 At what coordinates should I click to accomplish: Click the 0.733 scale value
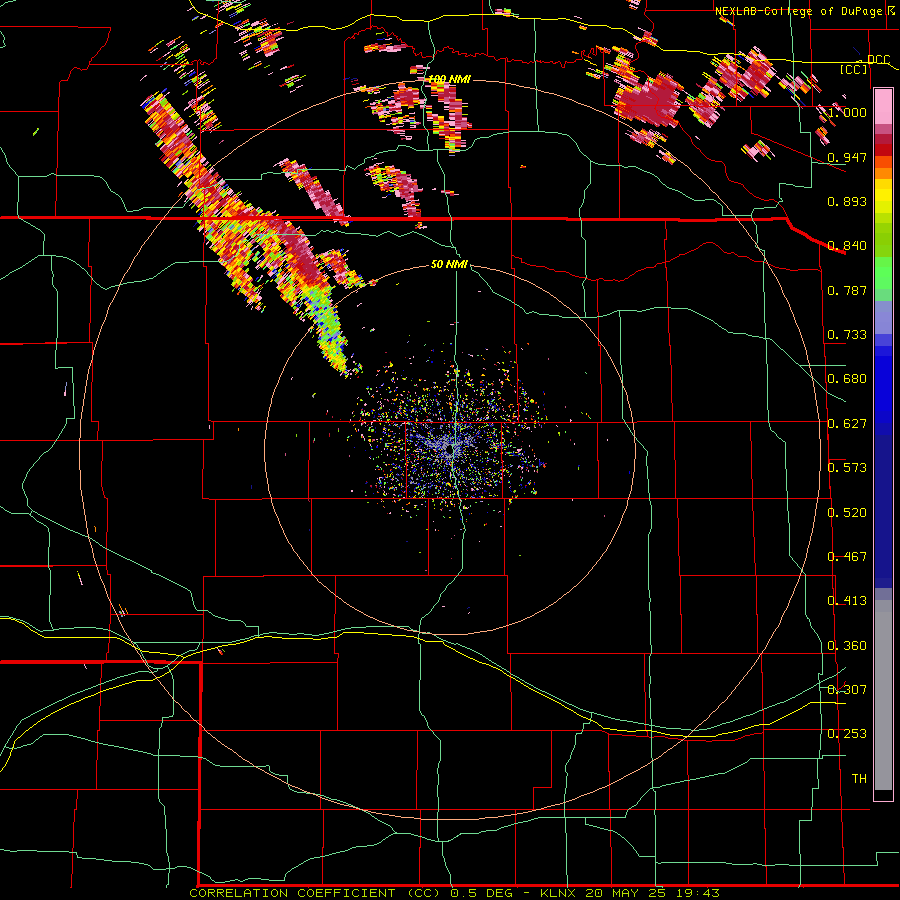847,335
